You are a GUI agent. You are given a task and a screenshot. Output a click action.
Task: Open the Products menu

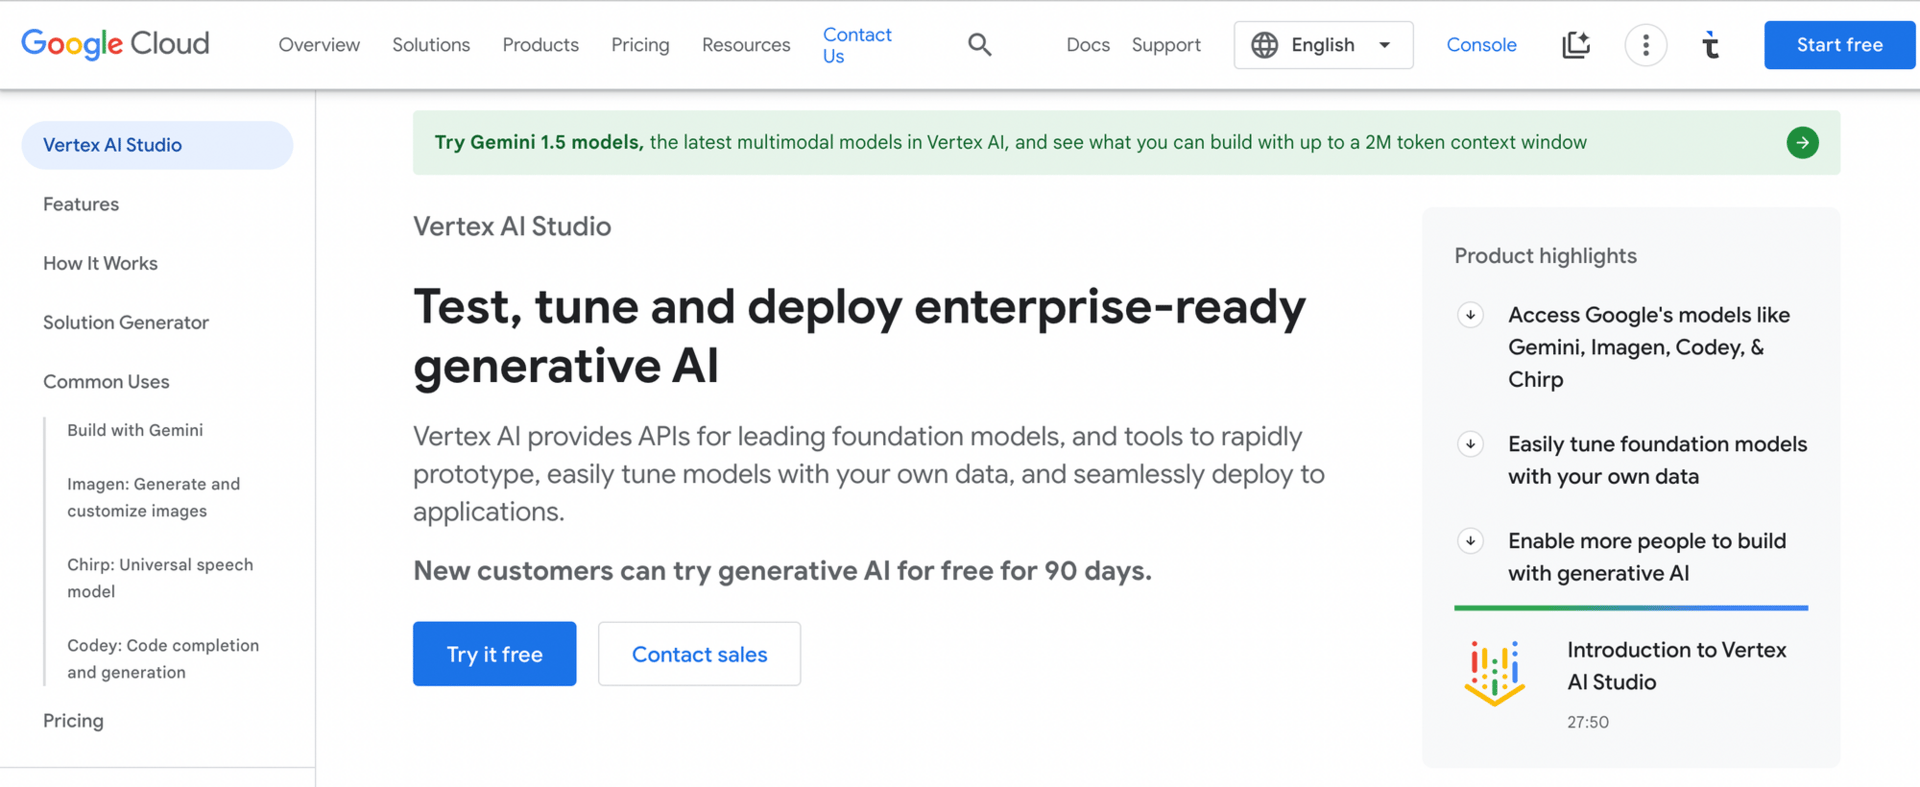(x=541, y=45)
